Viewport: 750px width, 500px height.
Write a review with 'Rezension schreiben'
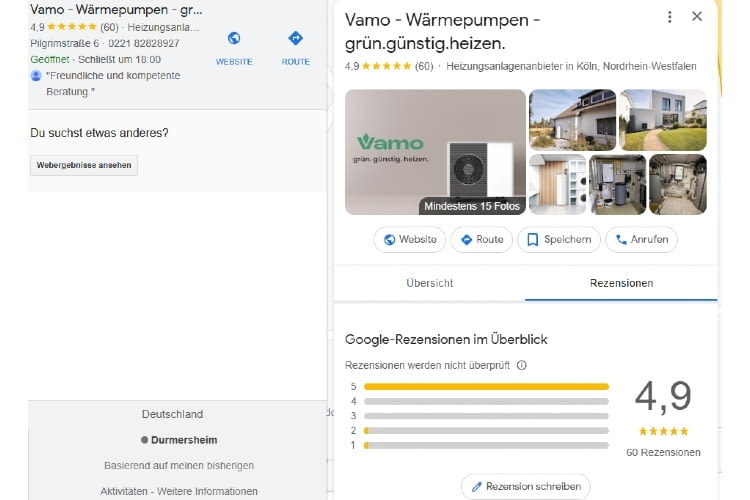point(526,486)
